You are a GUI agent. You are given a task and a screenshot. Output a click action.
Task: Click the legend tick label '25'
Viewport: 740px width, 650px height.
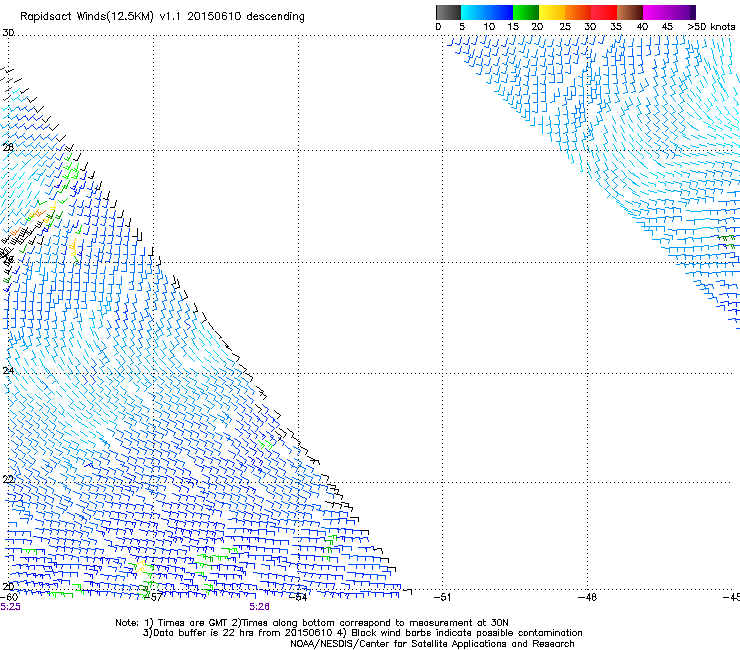point(565,26)
